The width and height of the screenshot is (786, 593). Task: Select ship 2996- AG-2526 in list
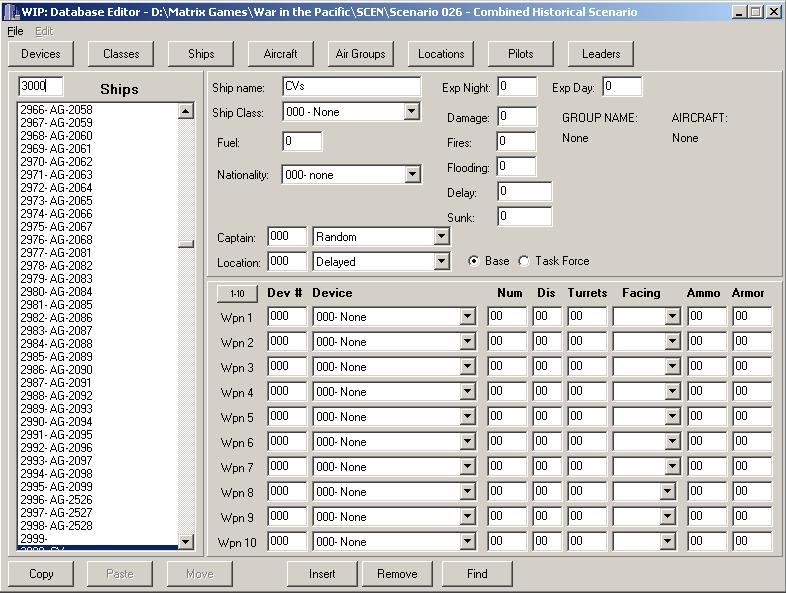point(98,499)
